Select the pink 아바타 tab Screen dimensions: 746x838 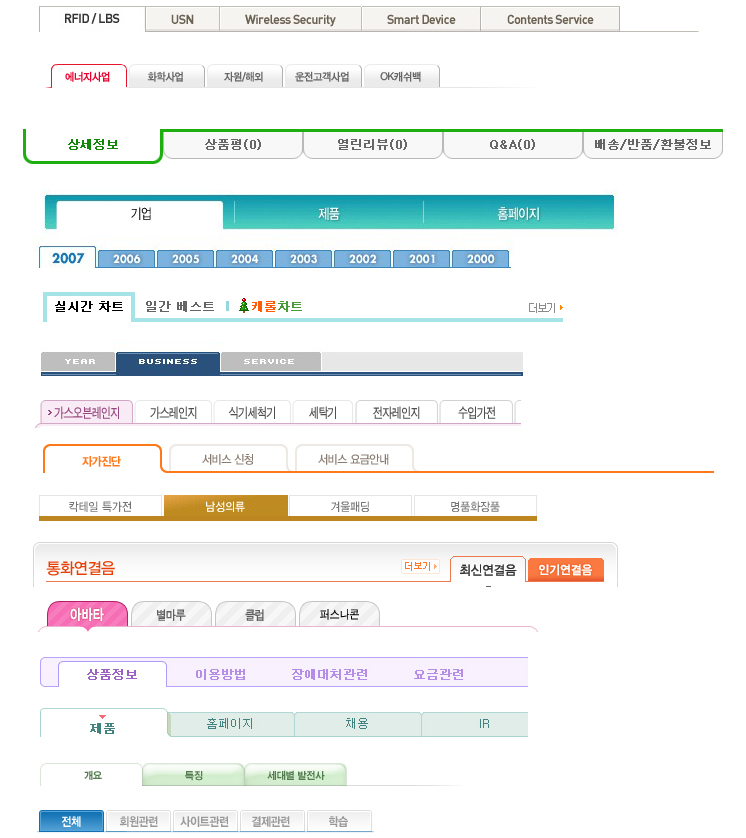click(87, 615)
